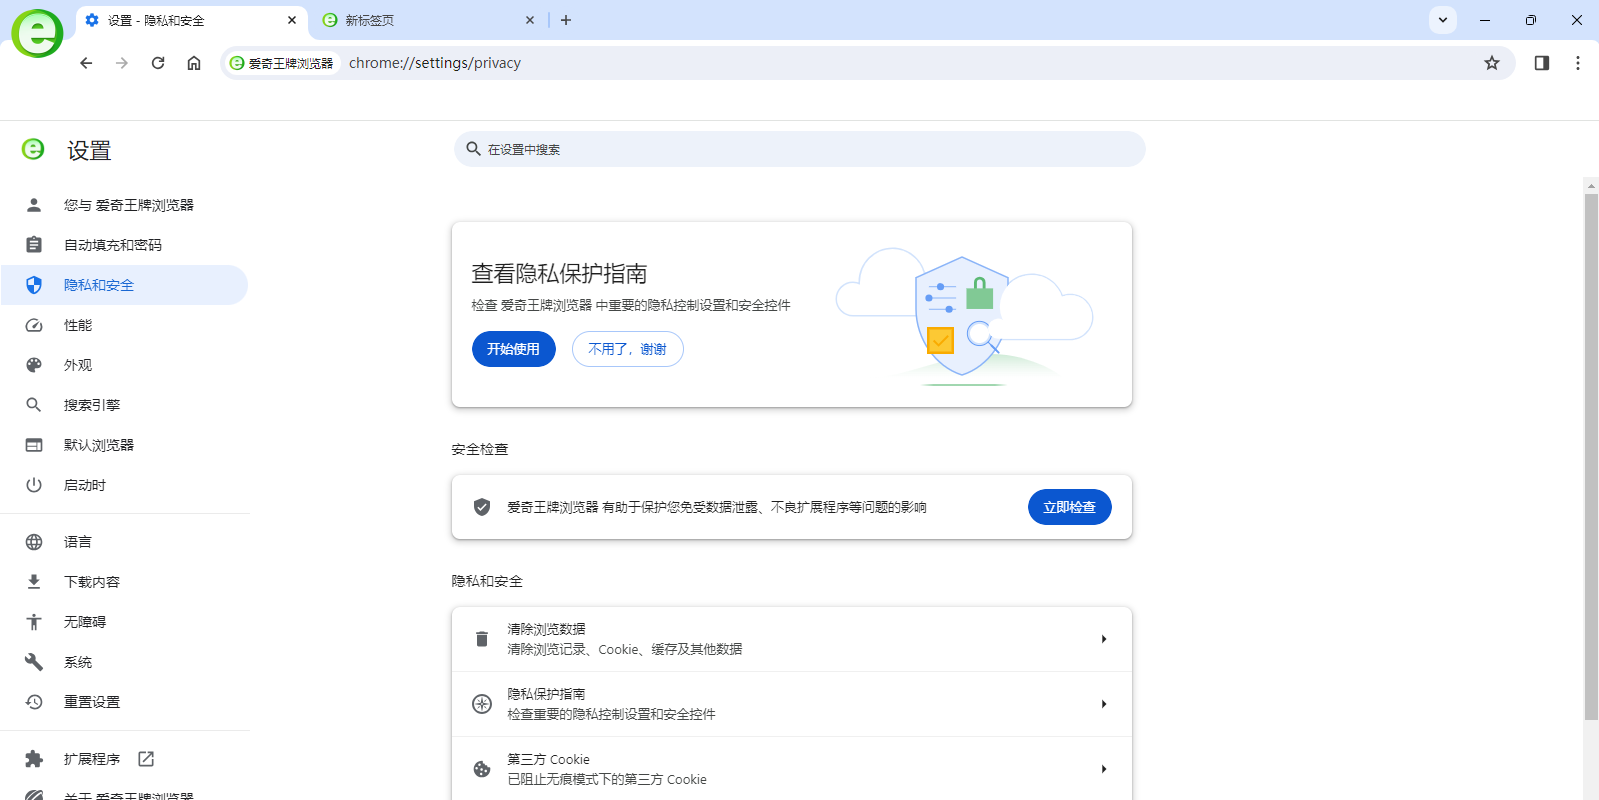Click the 立即检查 button

tap(1069, 507)
